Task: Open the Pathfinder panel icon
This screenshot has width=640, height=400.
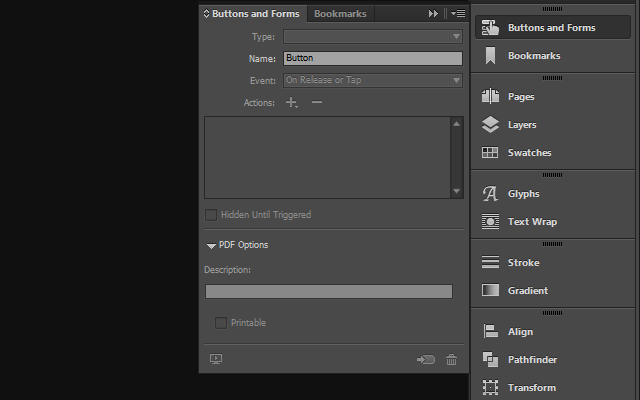Action: [490, 360]
